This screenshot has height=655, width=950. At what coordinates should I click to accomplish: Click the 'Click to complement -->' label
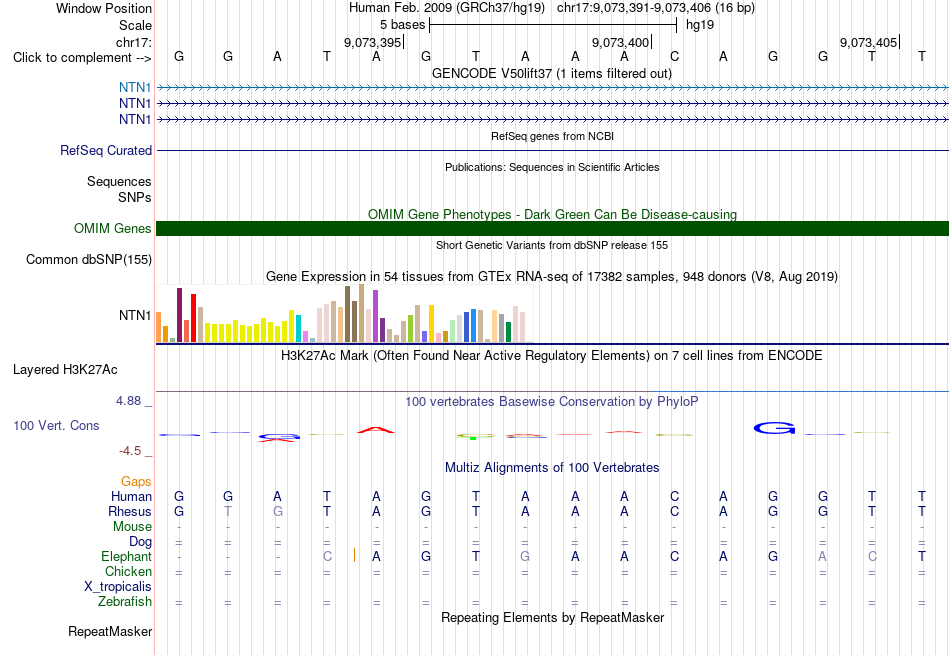pos(82,58)
